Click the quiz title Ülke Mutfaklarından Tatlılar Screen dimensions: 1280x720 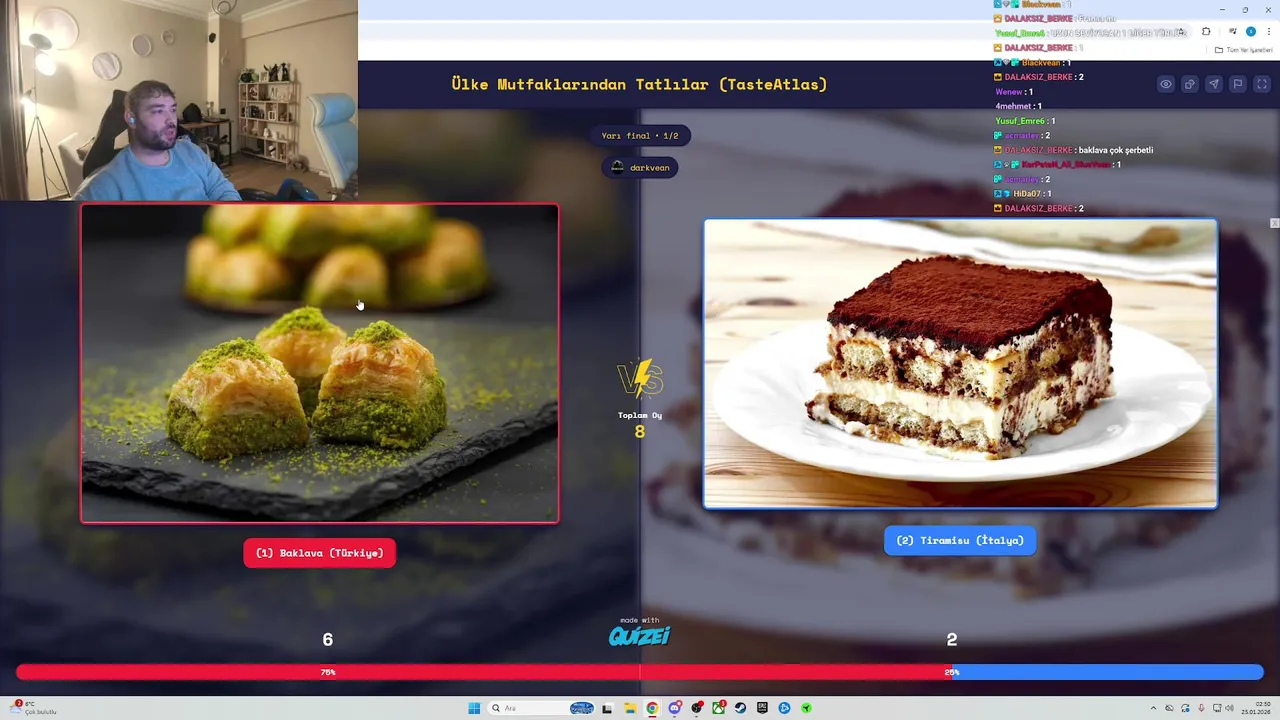pyautogui.click(x=640, y=84)
